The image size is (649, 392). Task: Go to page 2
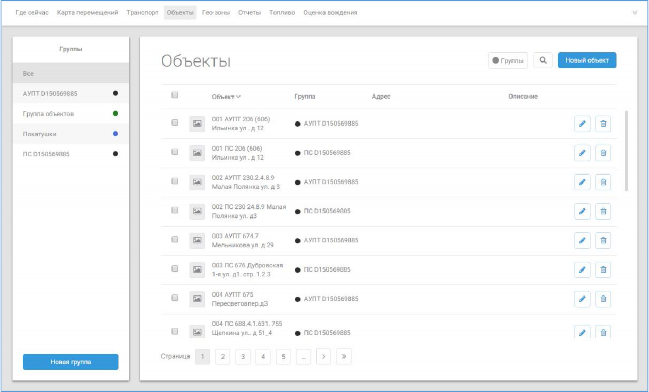tap(223, 356)
